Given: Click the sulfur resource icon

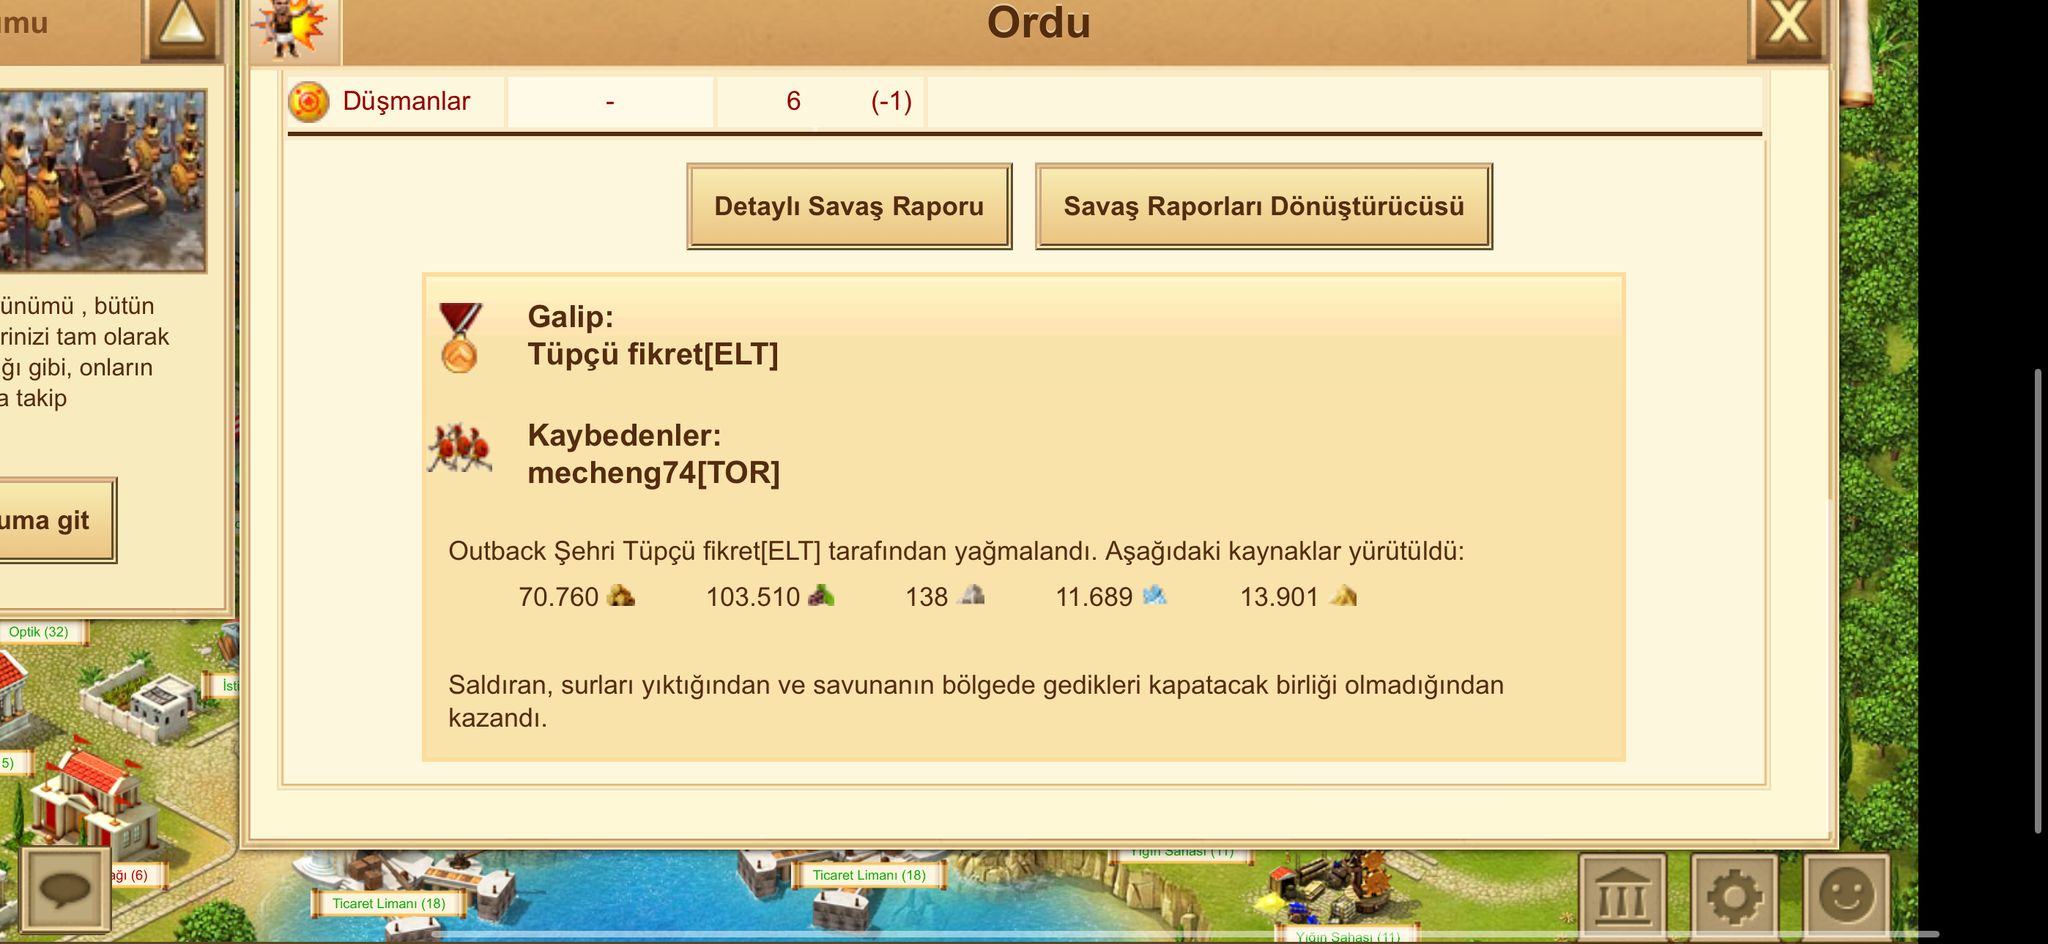Looking at the screenshot, I should 1343,596.
